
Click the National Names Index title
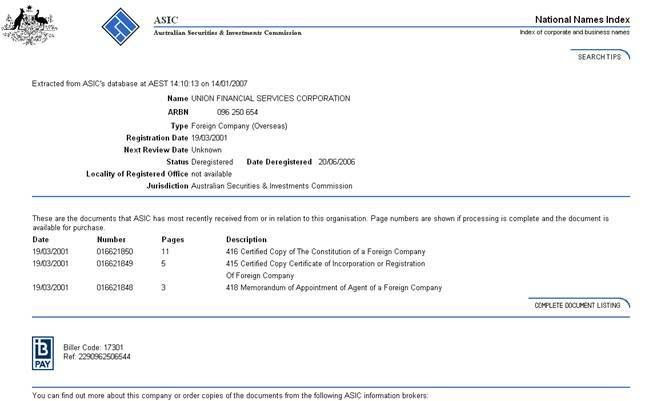pos(582,19)
